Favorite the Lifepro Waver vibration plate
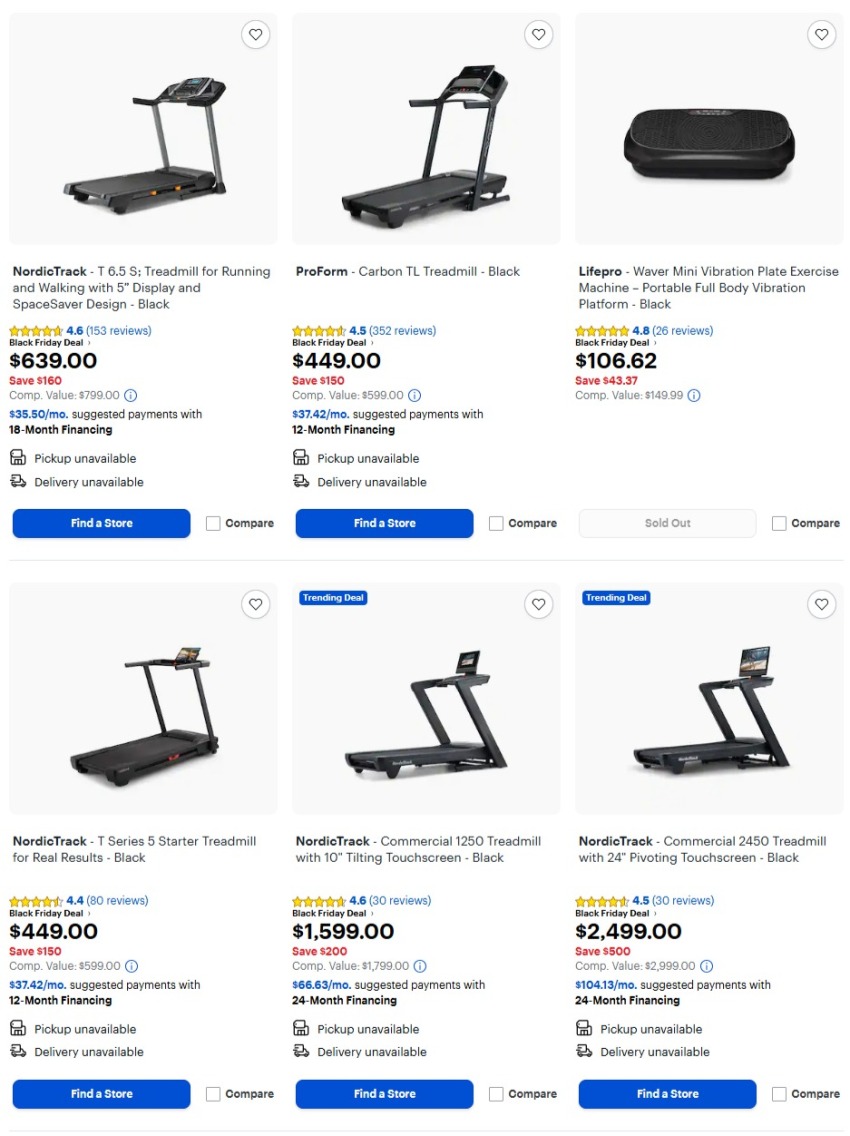This screenshot has width=850, height=1136. tap(821, 34)
